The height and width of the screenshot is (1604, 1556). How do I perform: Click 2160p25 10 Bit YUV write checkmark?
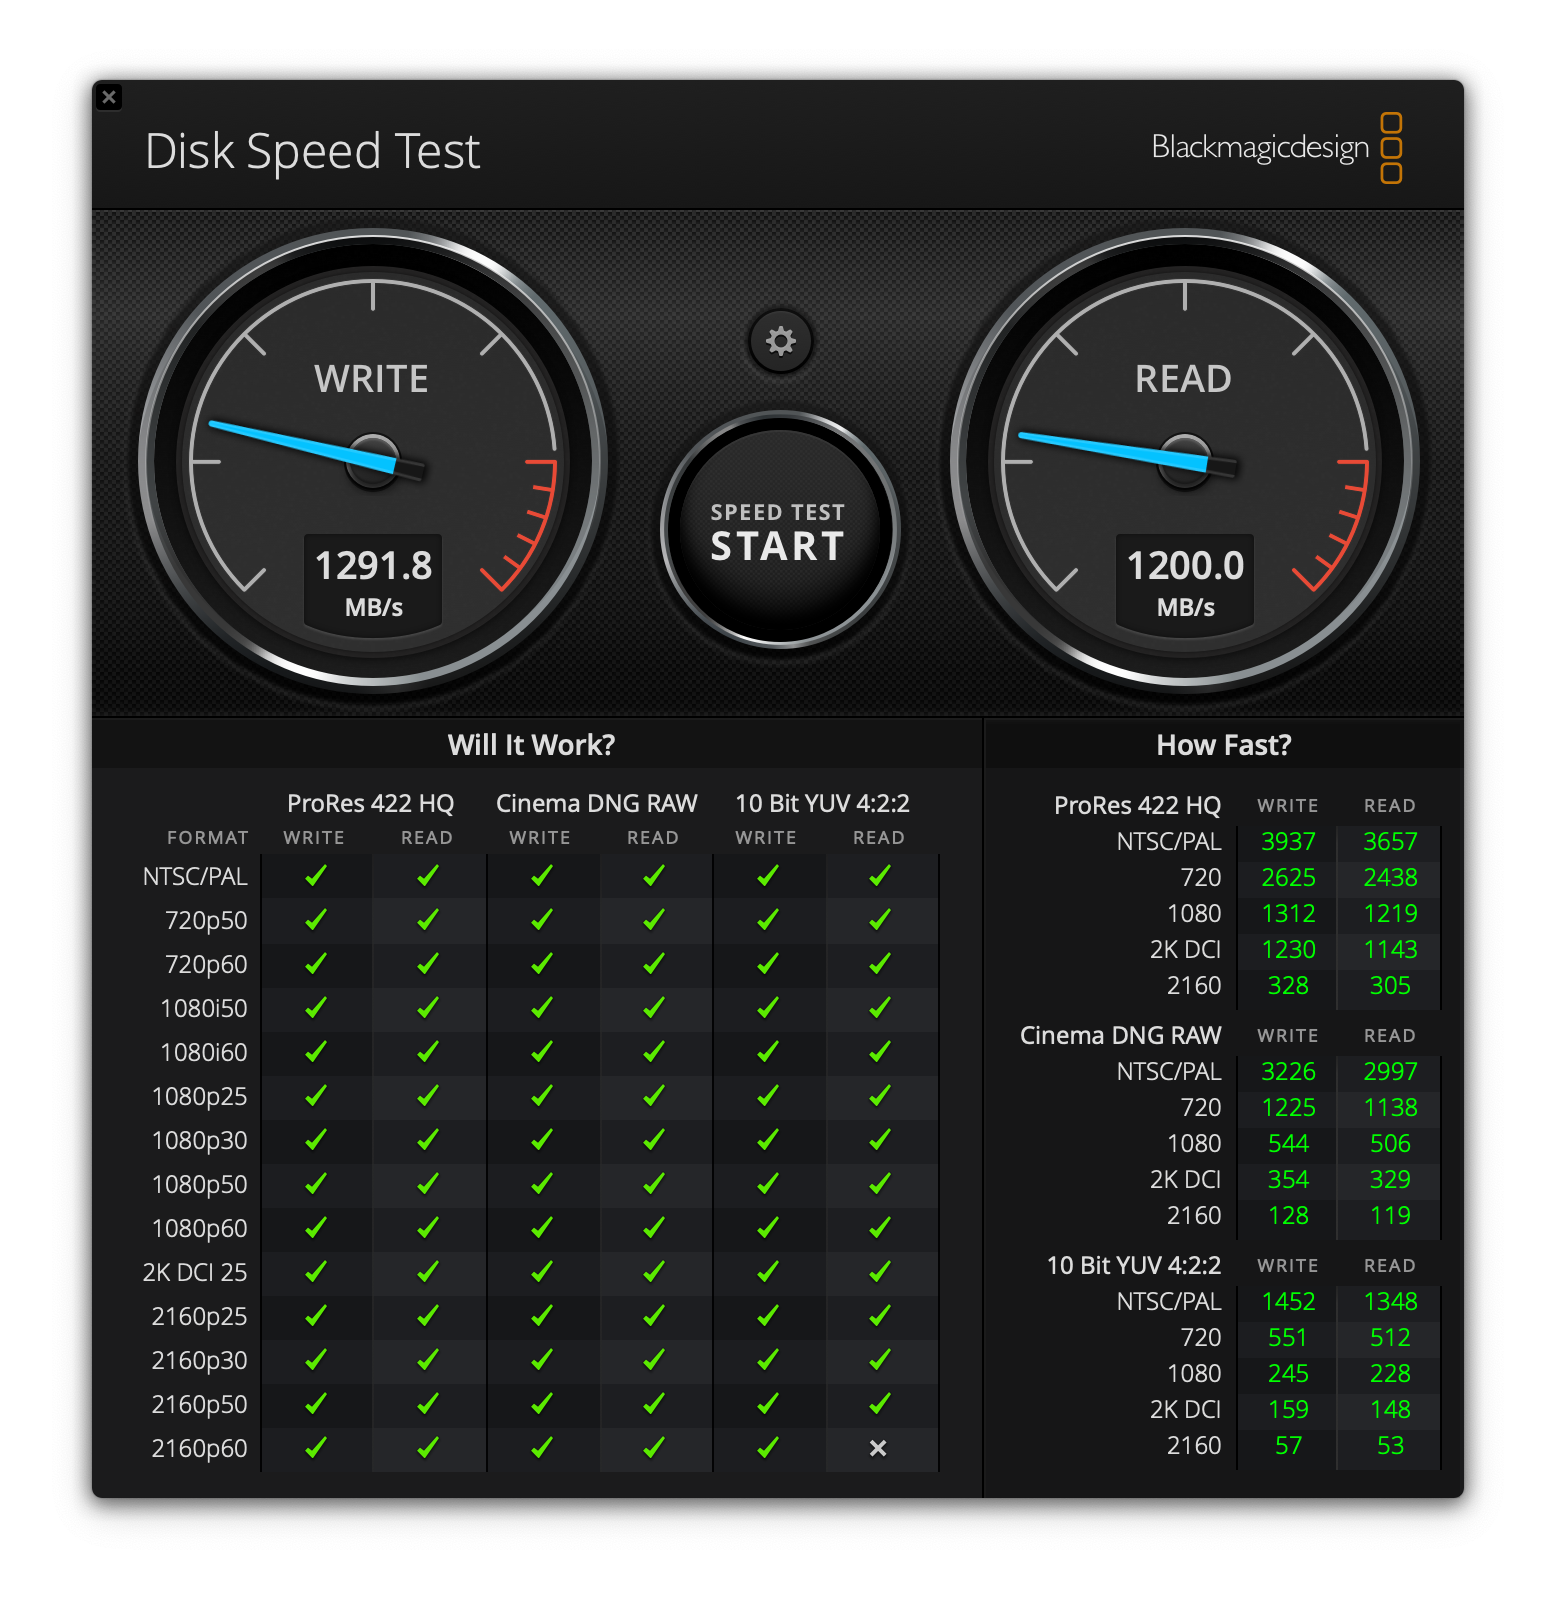coord(768,1316)
